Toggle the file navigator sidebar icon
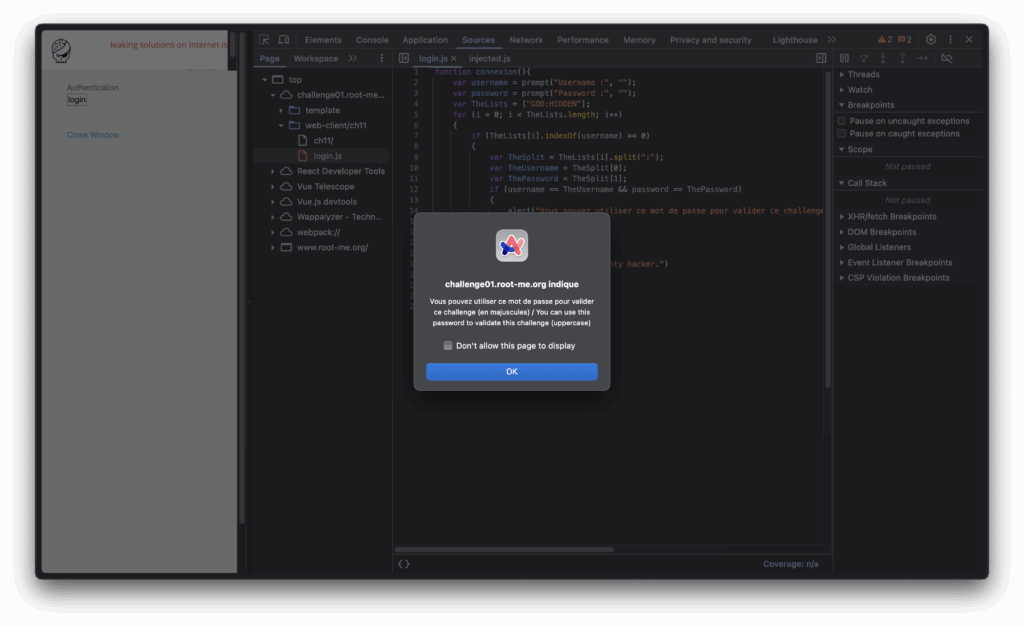This screenshot has height=626, width=1024. coord(404,58)
